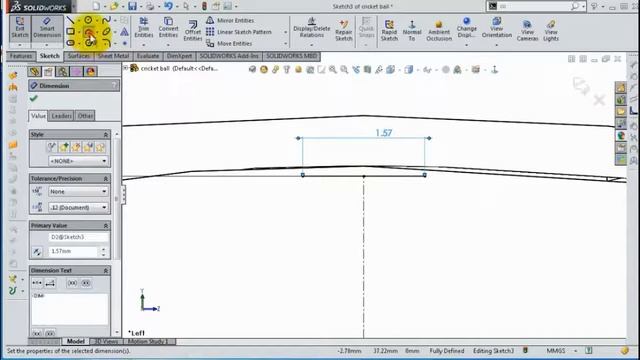The height and width of the screenshot is (360, 640).
Task: Switch to Other tab in Dimension panel
Action: [85, 116]
